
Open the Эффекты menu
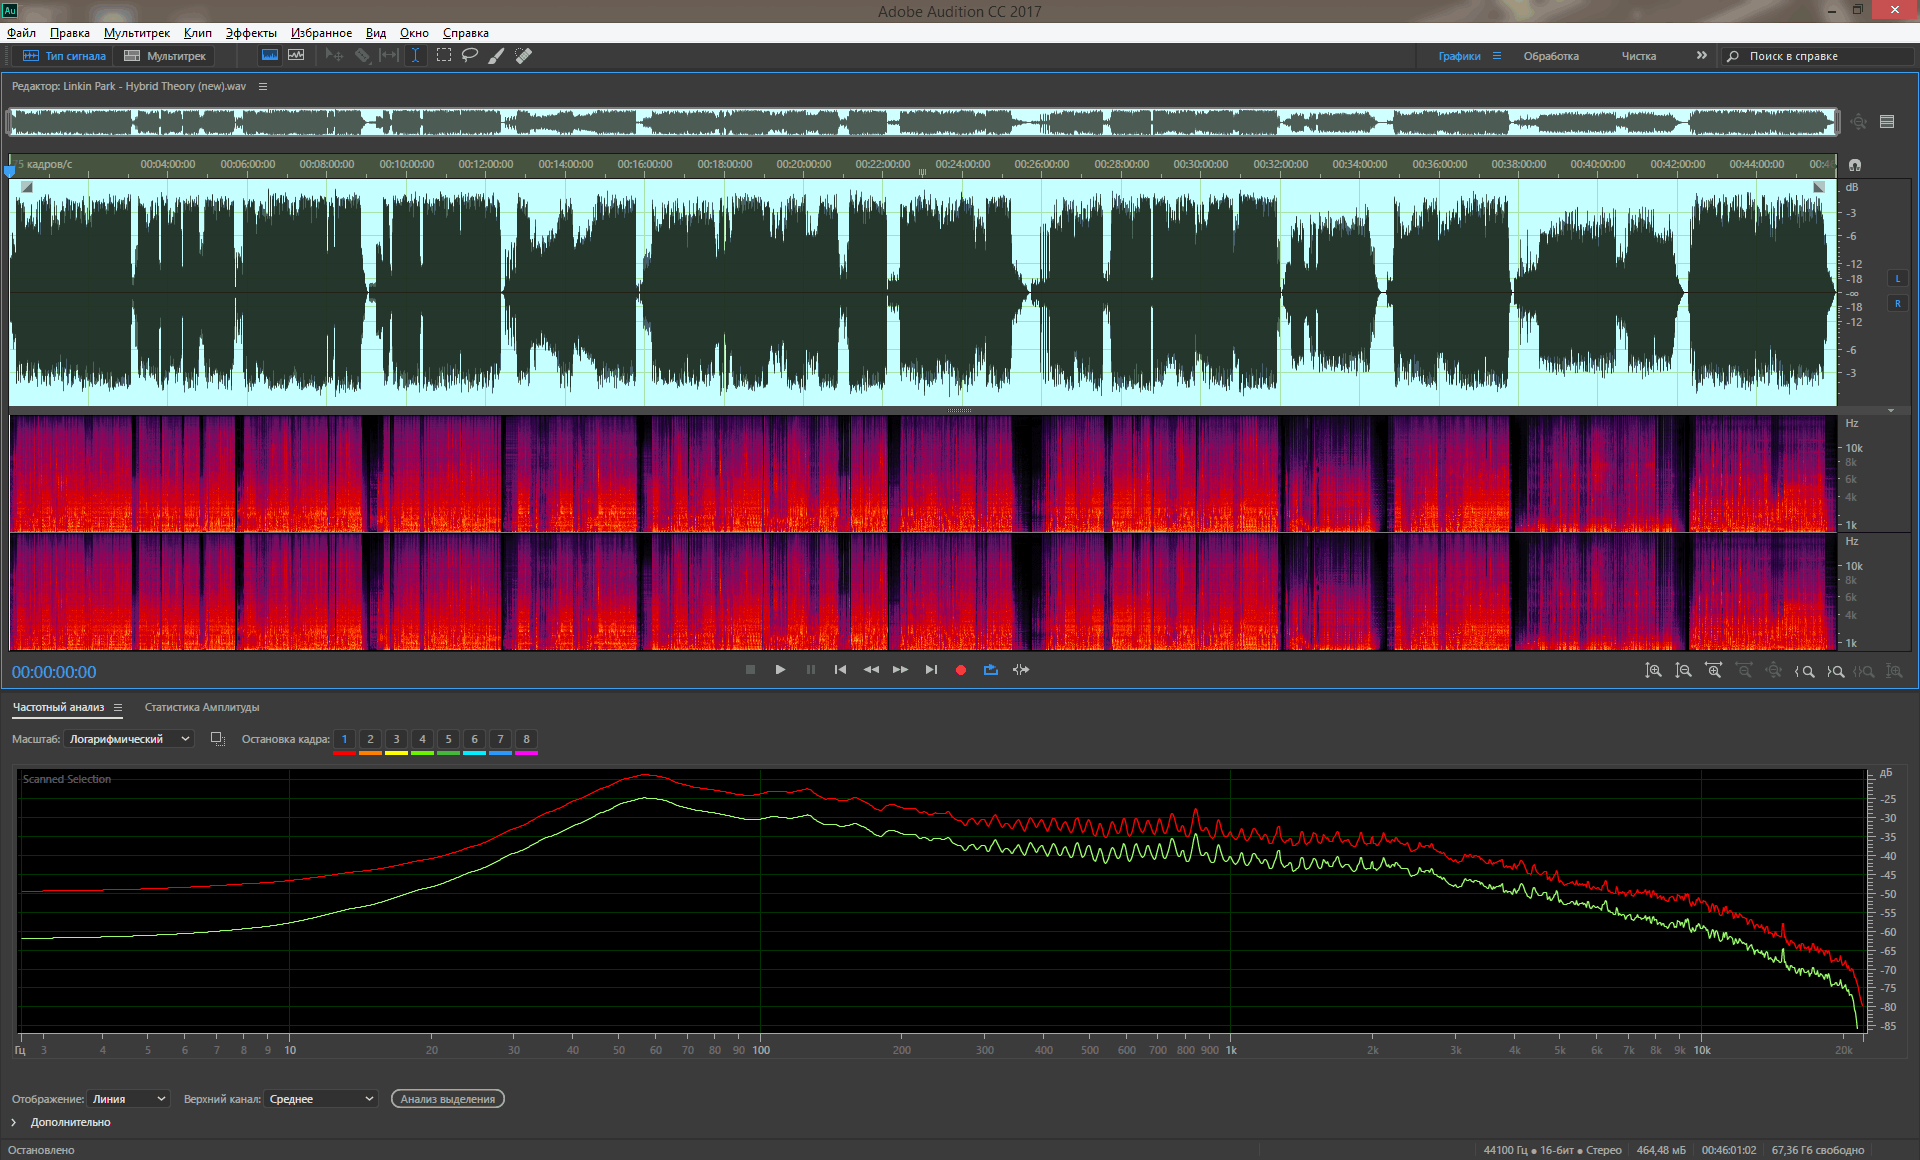point(251,33)
